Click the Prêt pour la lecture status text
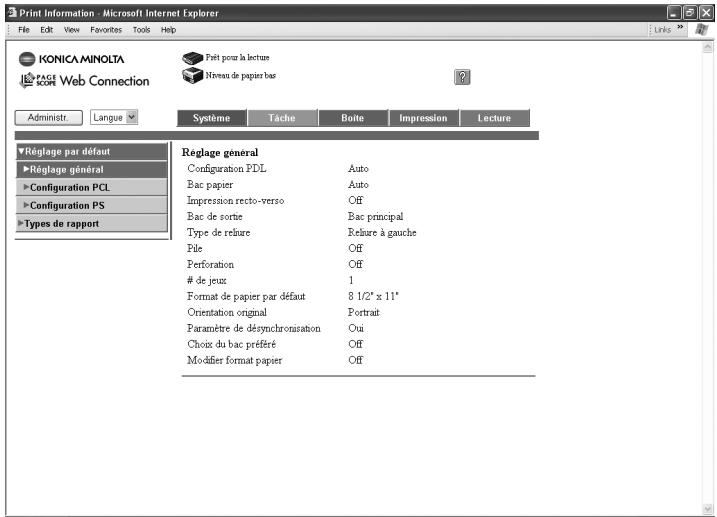 point(237,58)
